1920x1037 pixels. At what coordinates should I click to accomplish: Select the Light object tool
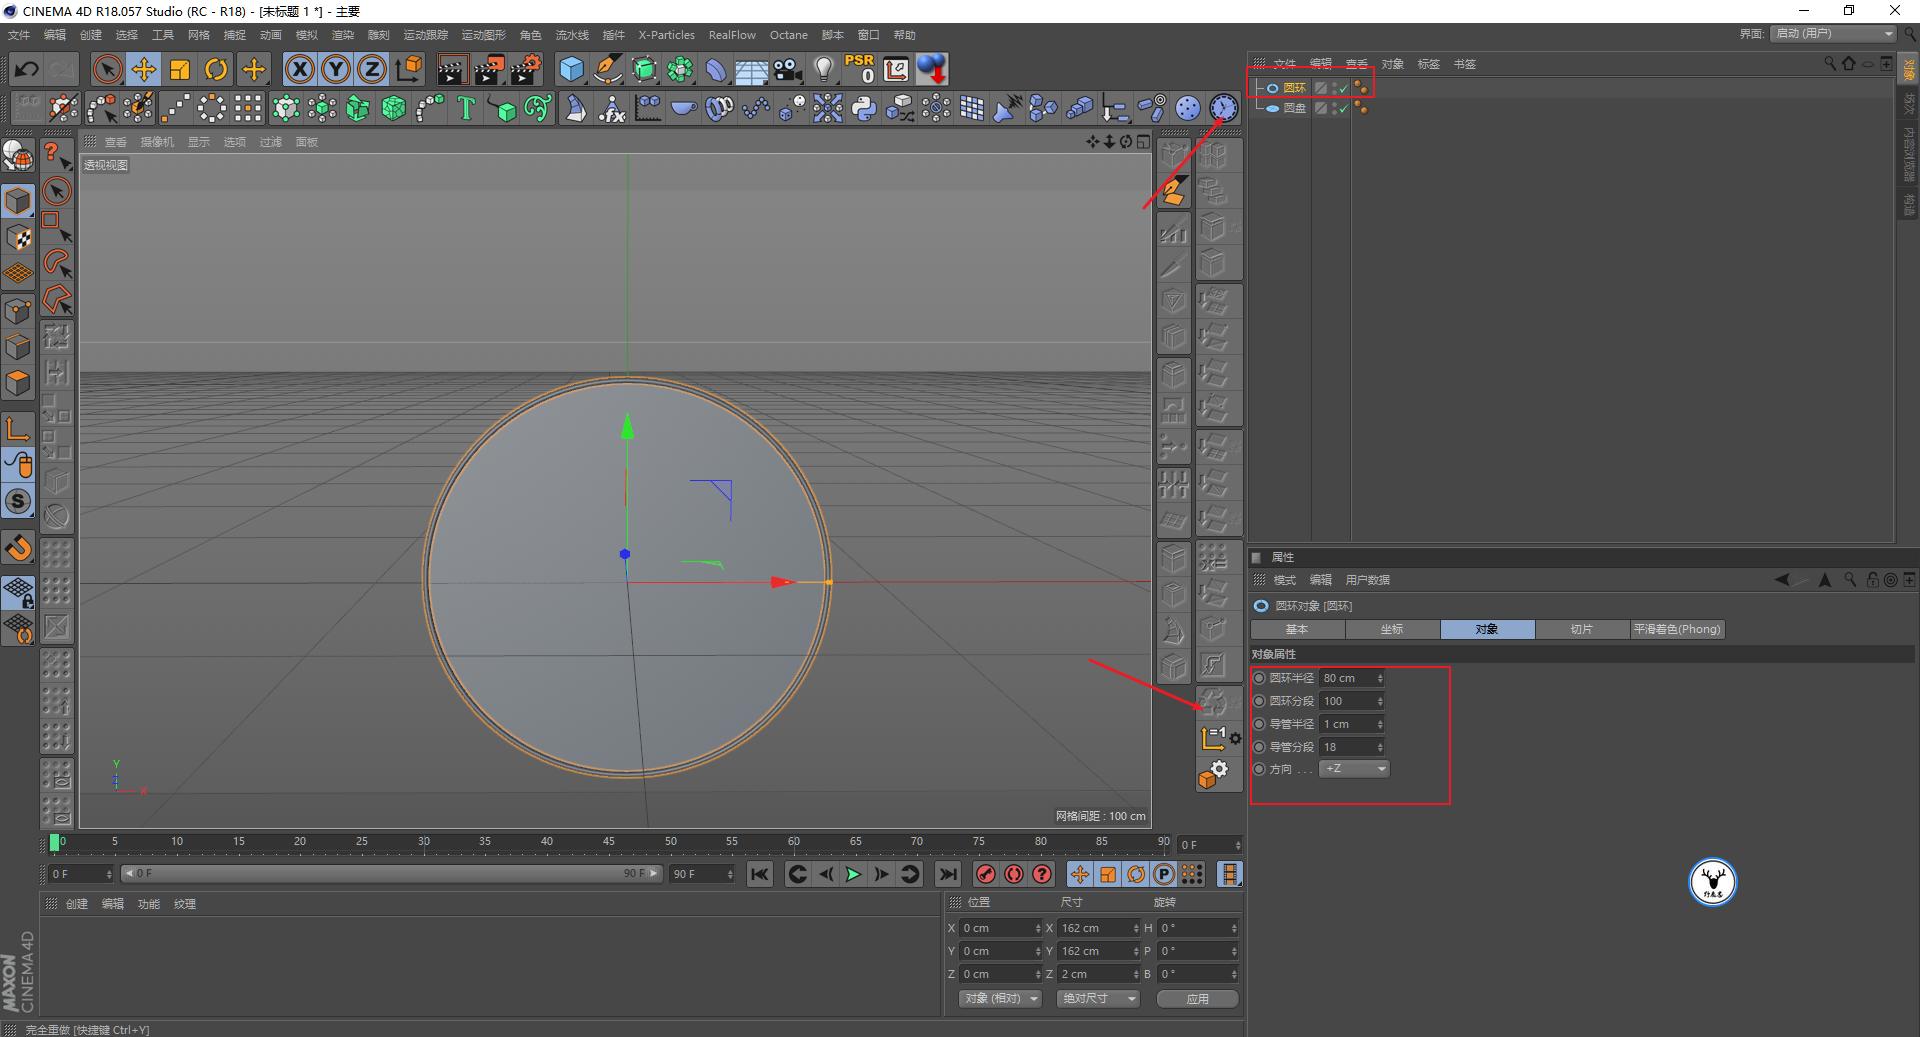click(x=822, y=68)
